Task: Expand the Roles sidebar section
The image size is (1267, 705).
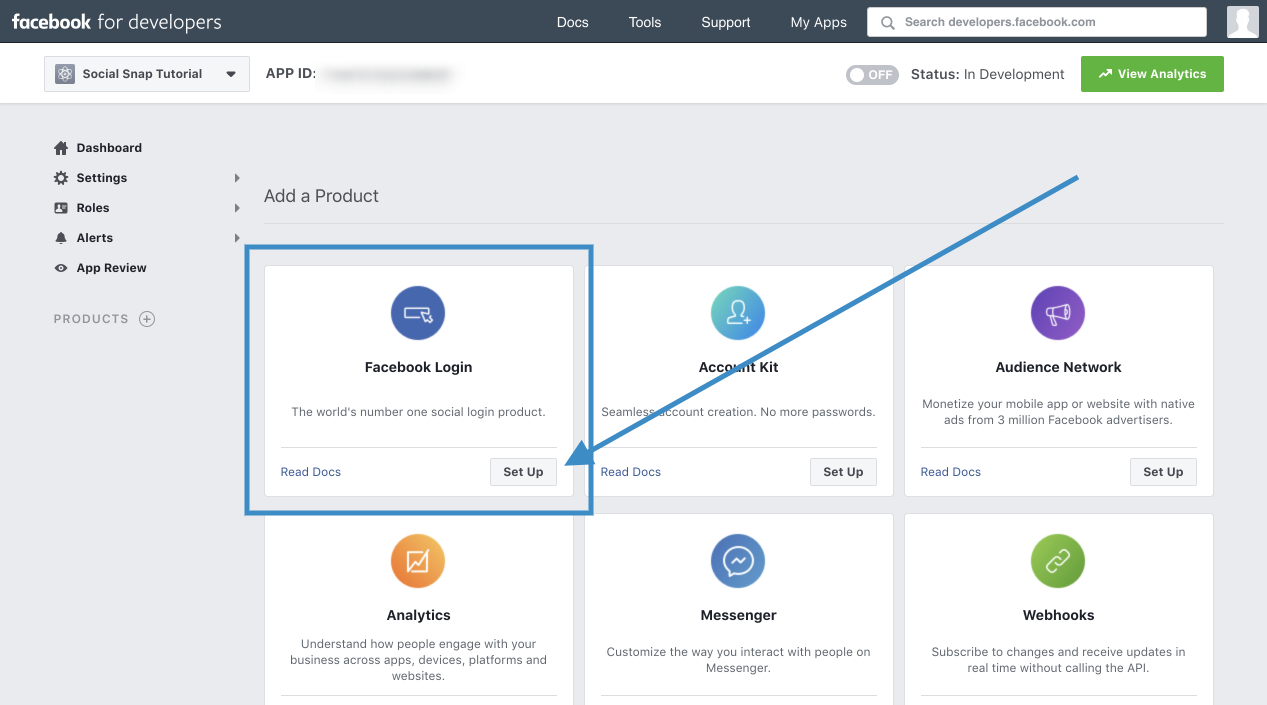Action: pyautogui.click(x=237, y=207)
